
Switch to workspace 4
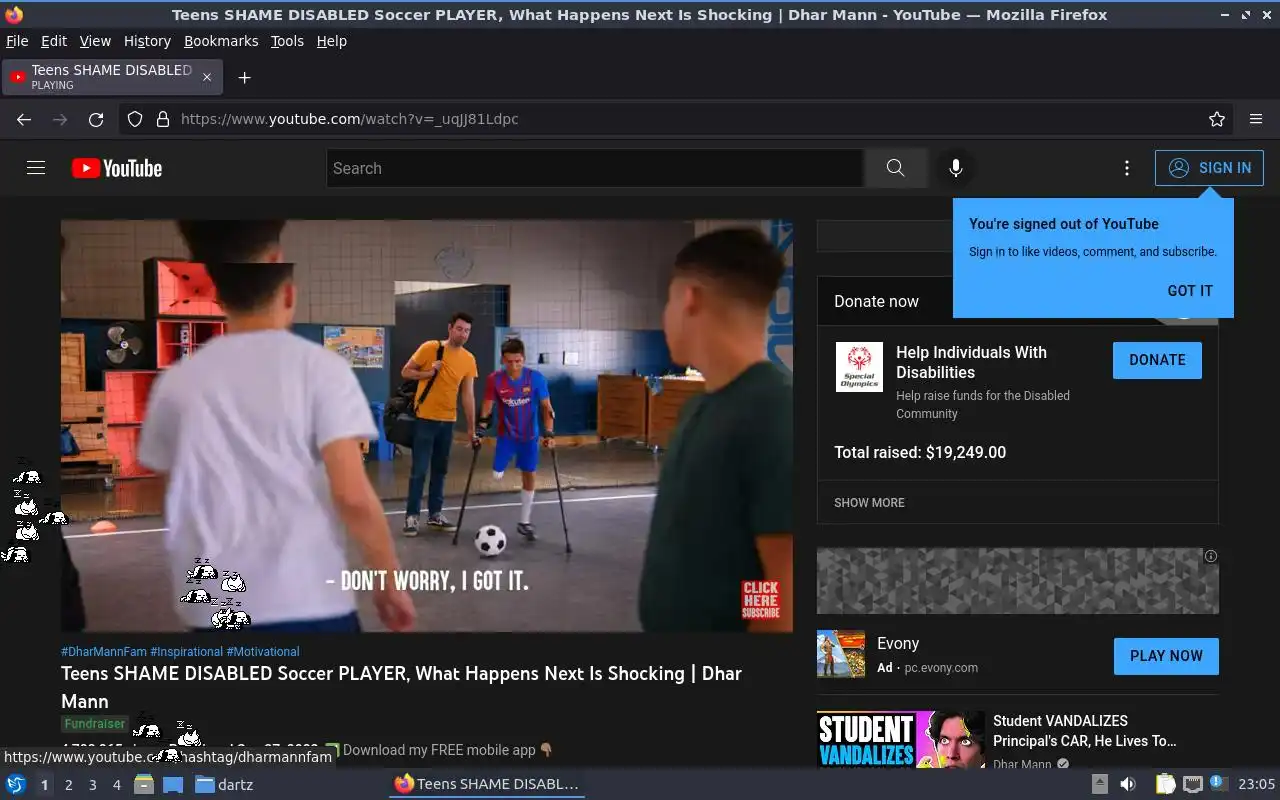(116, 785)
